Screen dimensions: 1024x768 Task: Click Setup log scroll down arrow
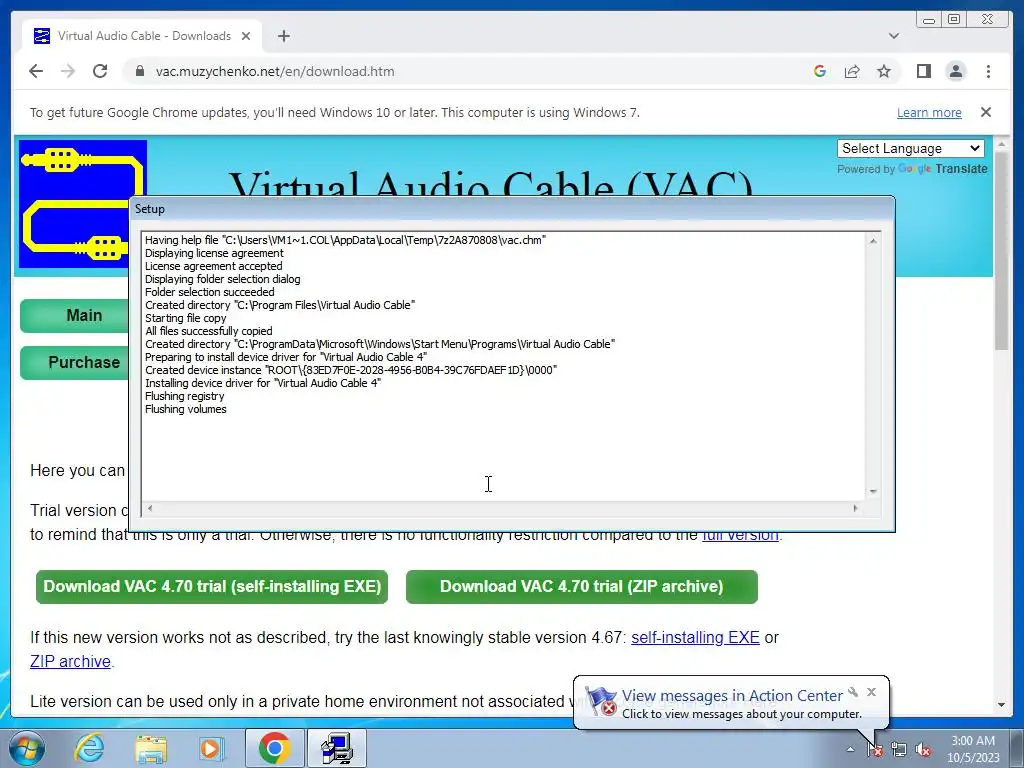[x=873, y=492]
